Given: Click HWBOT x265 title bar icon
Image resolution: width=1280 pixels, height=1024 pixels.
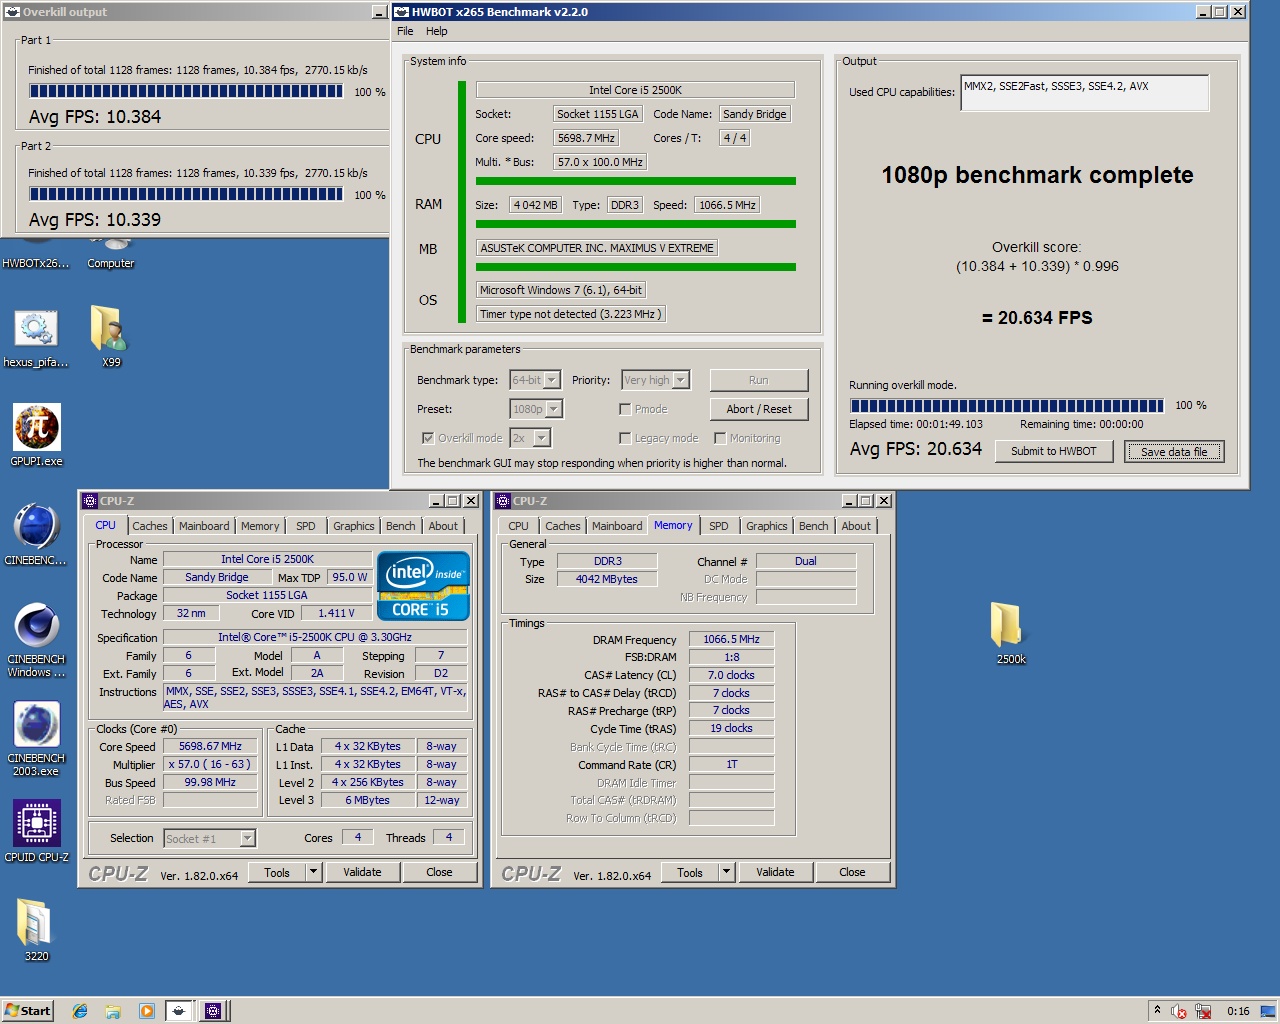Looking at the screenshot, I should [402, 12].
